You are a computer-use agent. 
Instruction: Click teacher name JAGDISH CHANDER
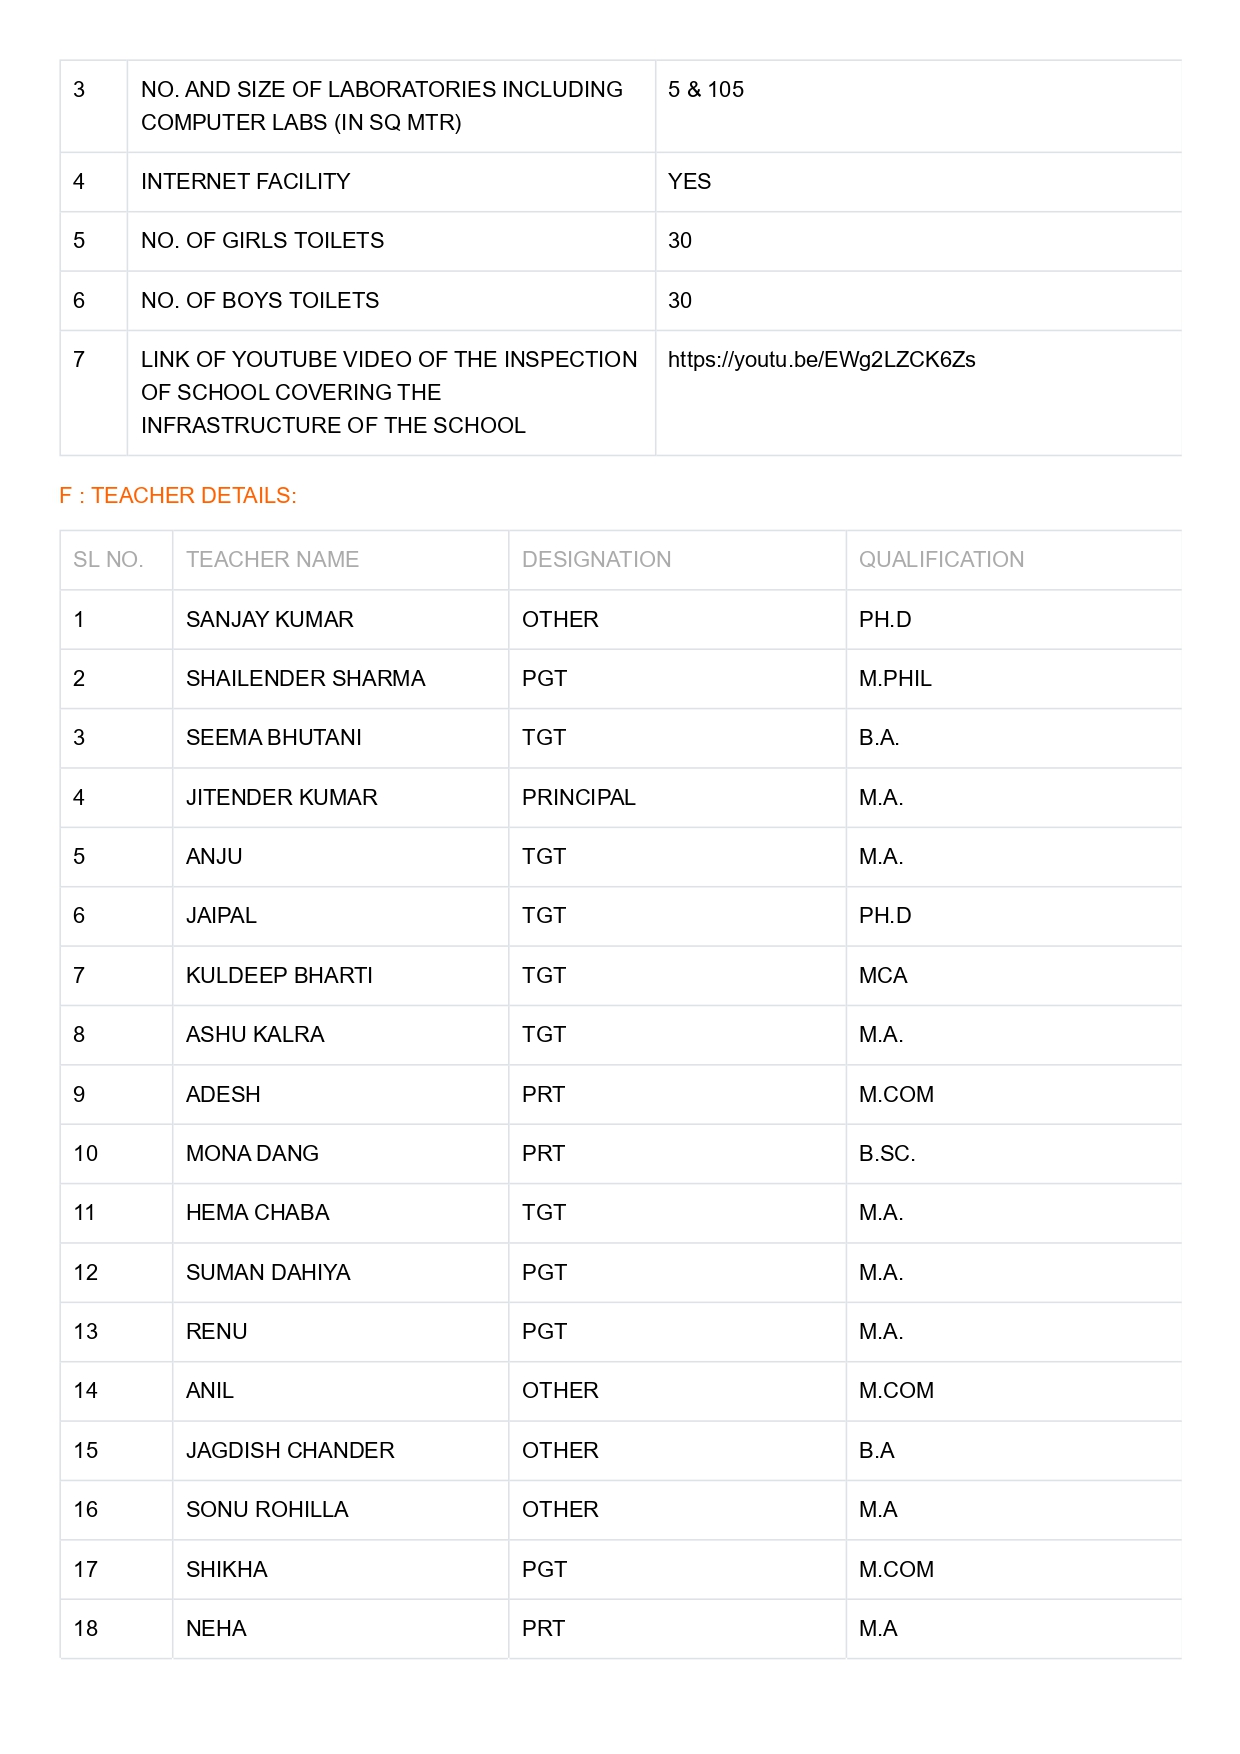[x=290, y=1451]
